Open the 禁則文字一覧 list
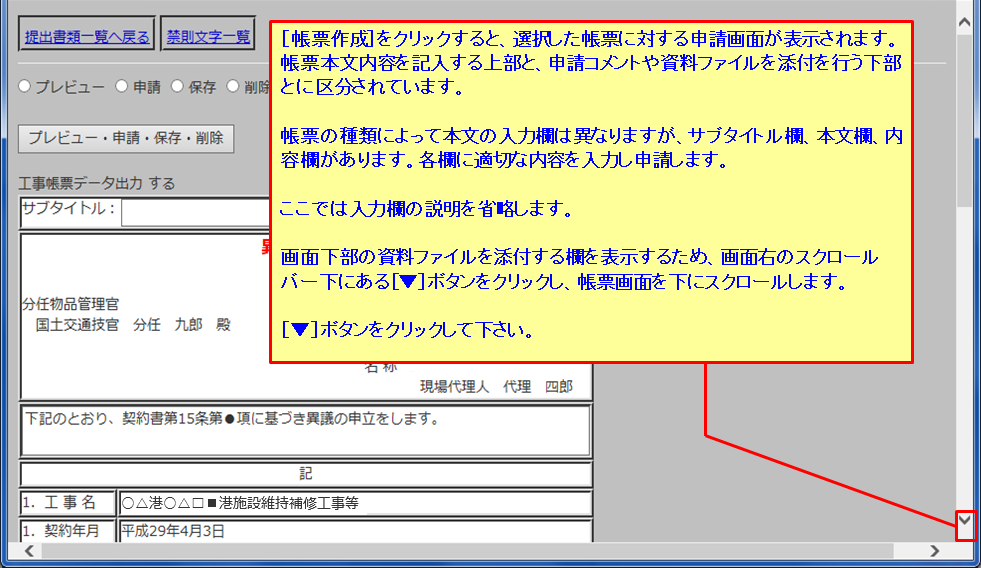The width and height of the screenshot is (981, 568). point(208,38)
